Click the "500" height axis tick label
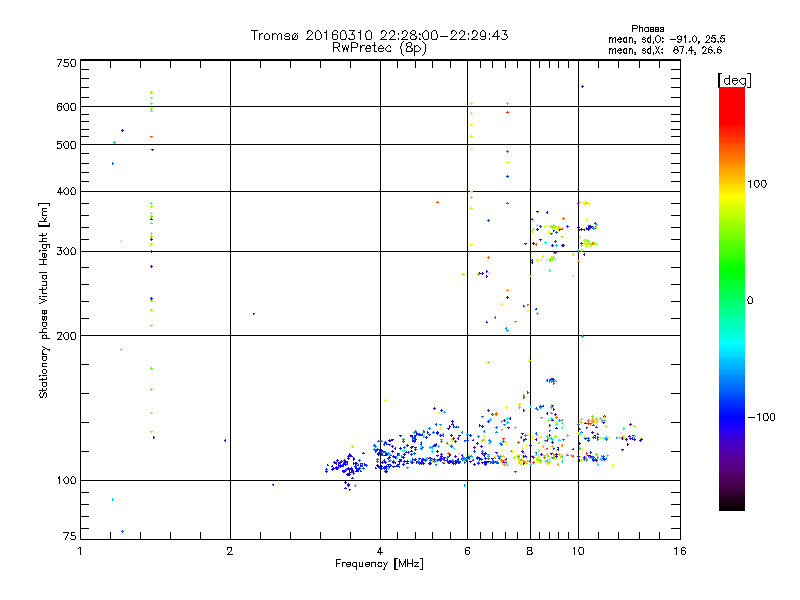The height and width of the screenshot is (600, 800). coord(66,145)
